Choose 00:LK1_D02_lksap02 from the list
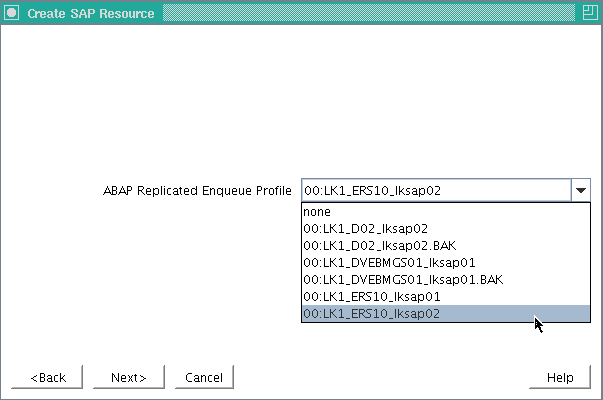603x400 pixels. pyautogui.click(x=446, y=228)
